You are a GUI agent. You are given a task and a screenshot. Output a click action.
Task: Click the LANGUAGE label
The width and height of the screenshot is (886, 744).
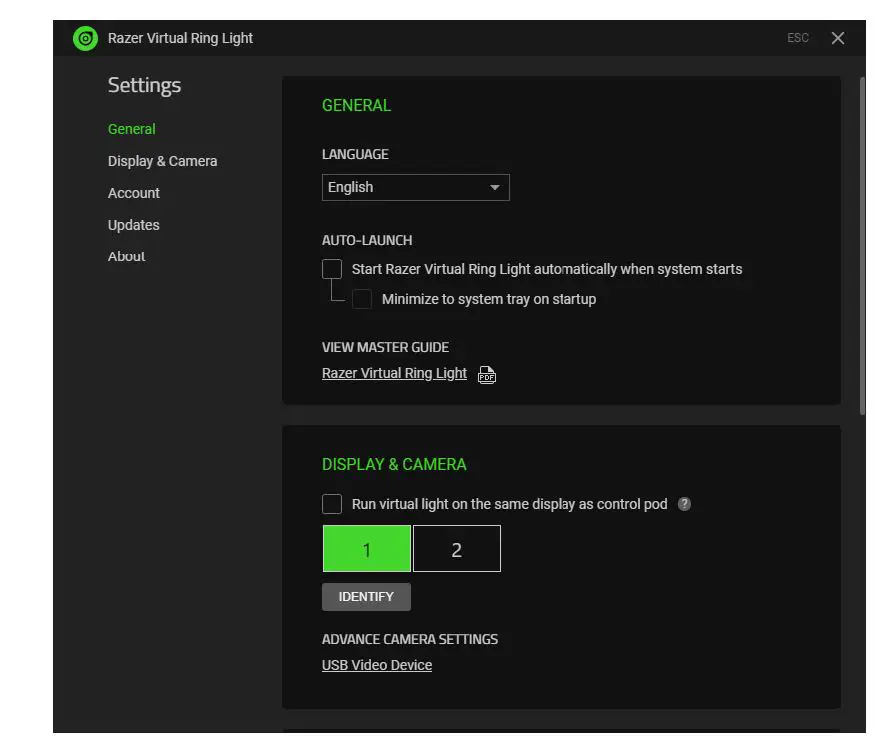point(355,154)
